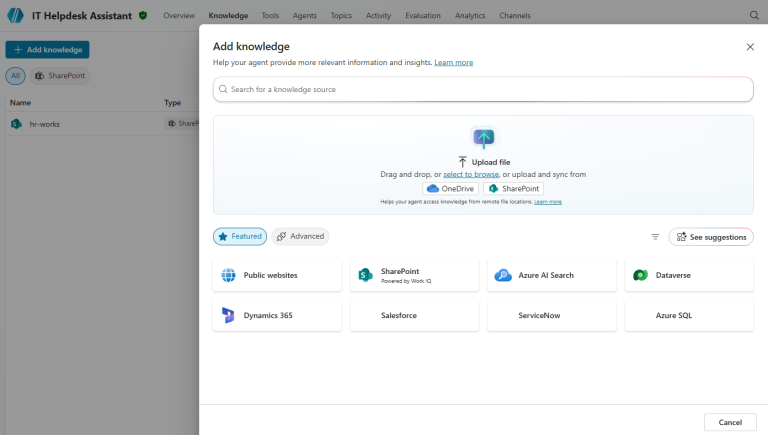This screenshot has height=435, width=768.
Task: Click the Type column header
Action: coord(172,103)
